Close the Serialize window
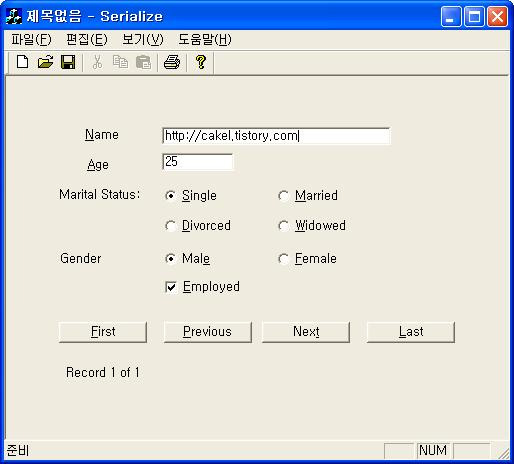 [498, 16]
